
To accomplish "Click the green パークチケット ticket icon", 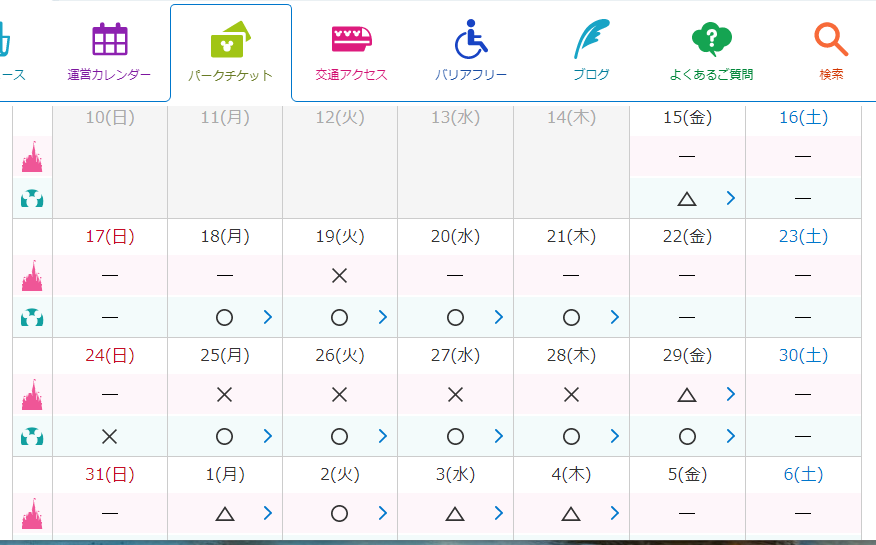I will pyautogui.click(x=230, y=40).
